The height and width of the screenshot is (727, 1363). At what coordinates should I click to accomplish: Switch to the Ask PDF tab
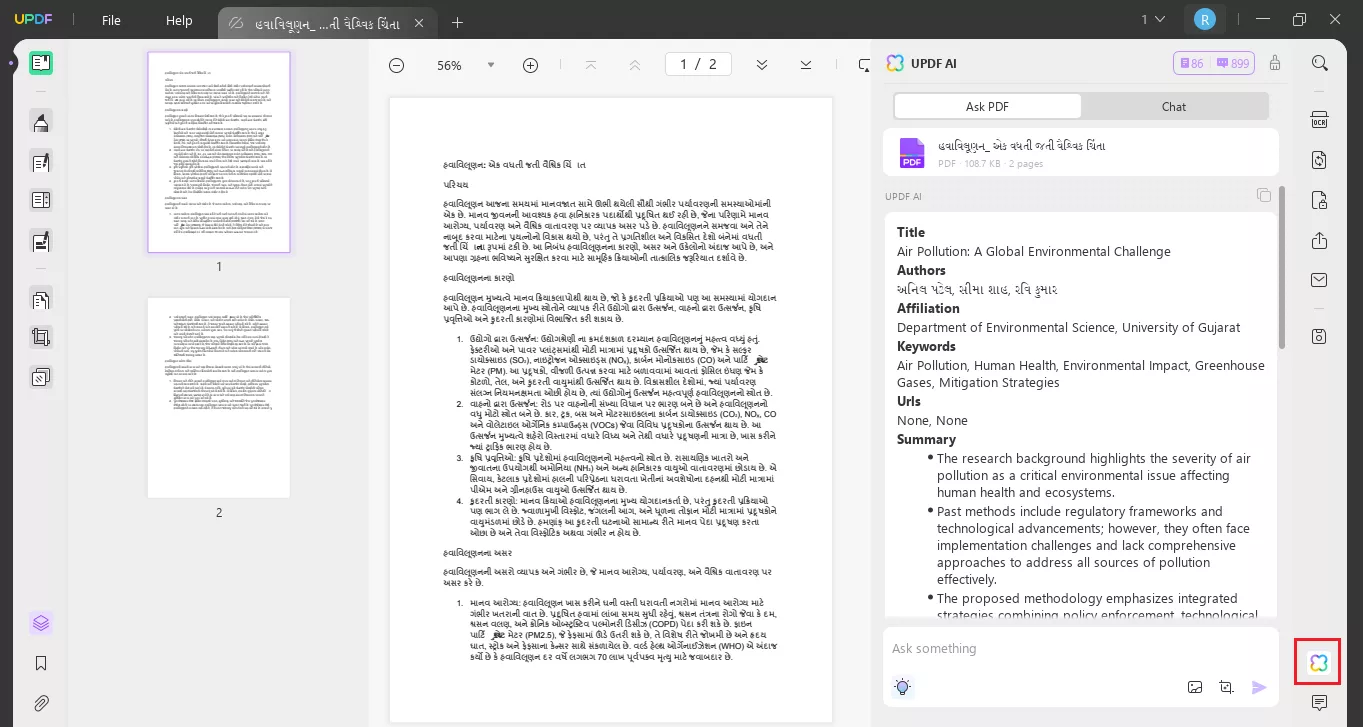(987, 106)
